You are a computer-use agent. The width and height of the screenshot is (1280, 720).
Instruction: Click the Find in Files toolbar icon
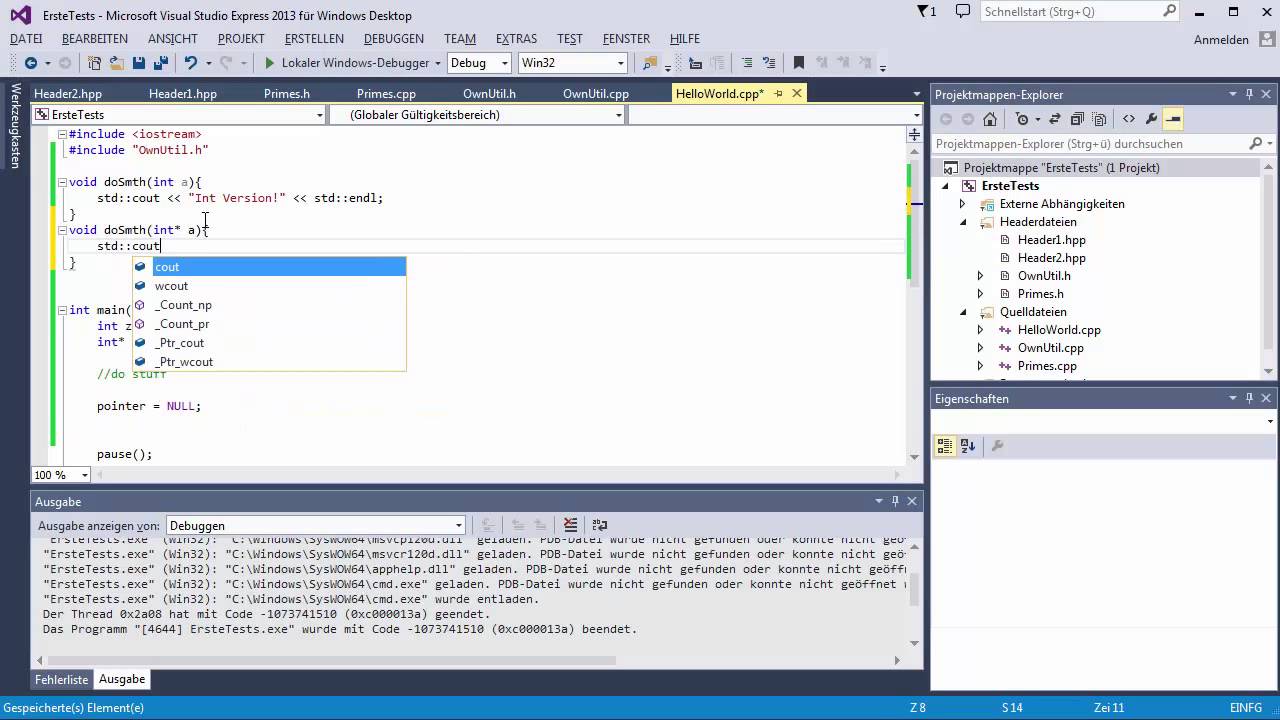[650, 63]
